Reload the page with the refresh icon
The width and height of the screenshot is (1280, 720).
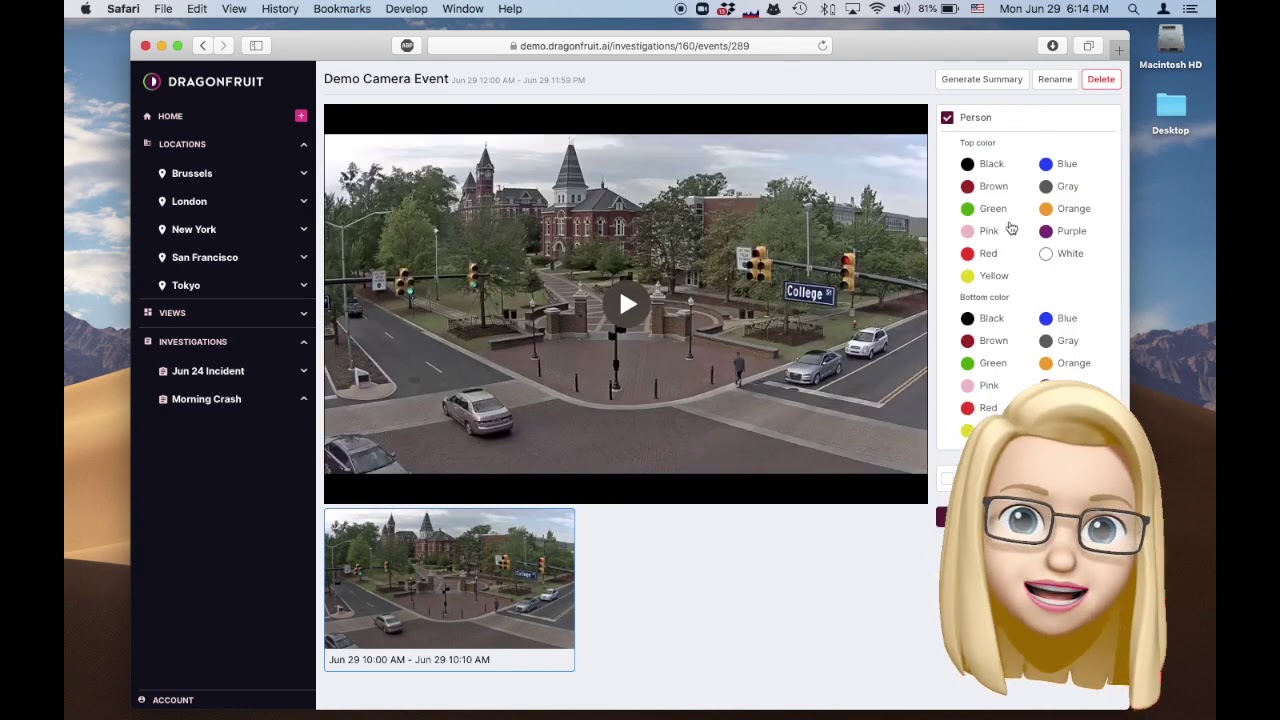(822, 46)
